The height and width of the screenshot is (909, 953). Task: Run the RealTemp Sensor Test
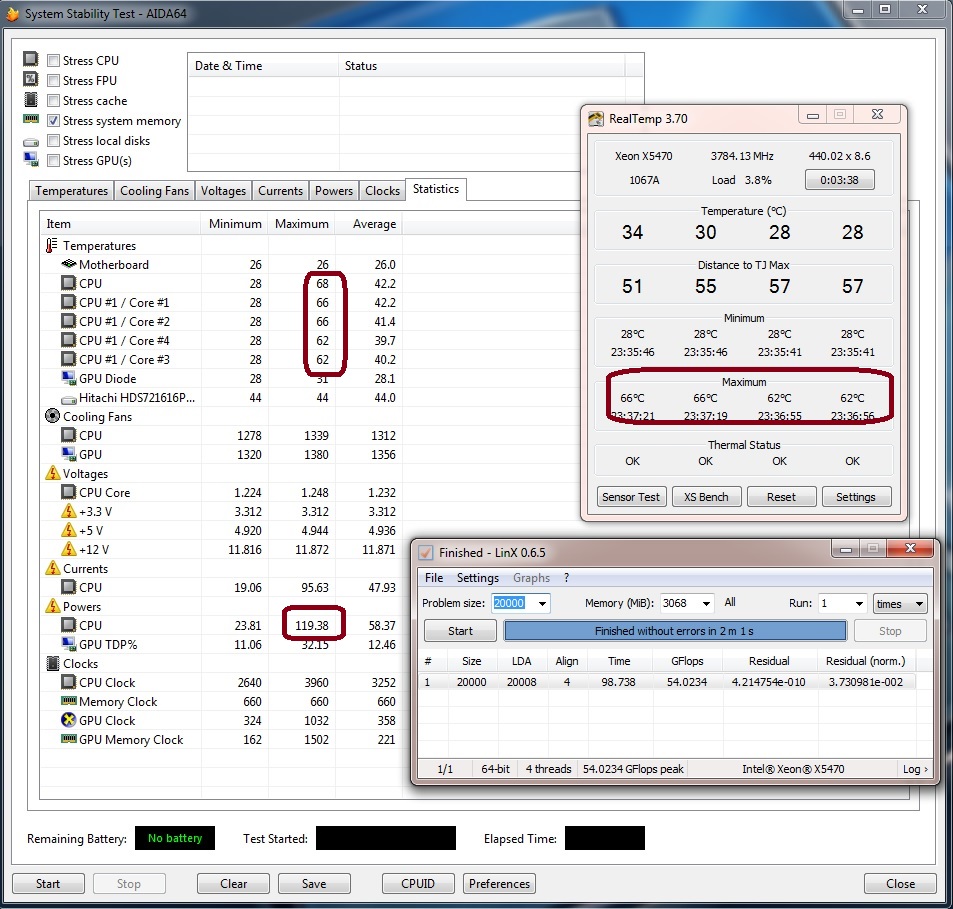click(x=631, y=496)
